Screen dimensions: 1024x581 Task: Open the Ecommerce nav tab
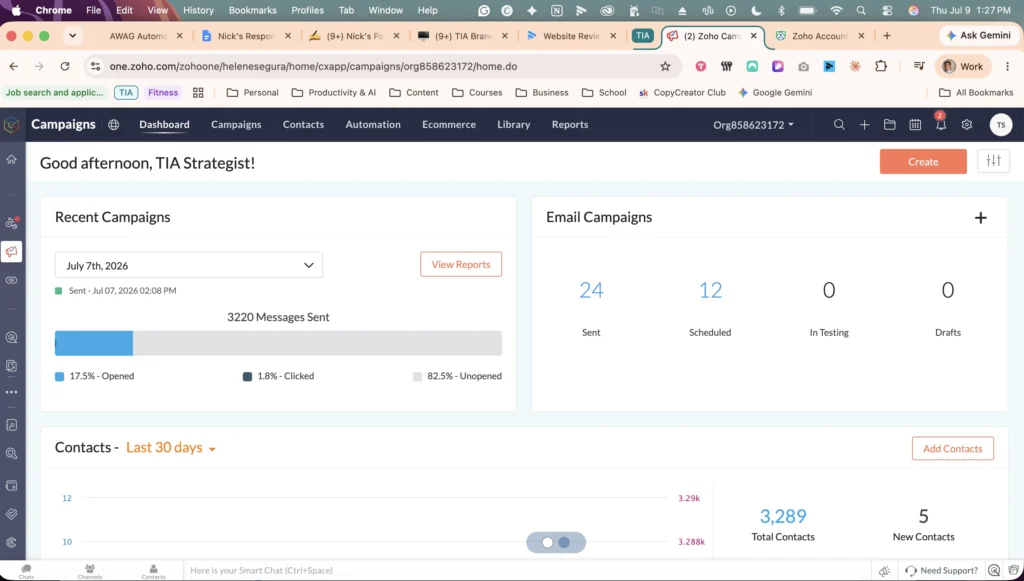(449, 125)
